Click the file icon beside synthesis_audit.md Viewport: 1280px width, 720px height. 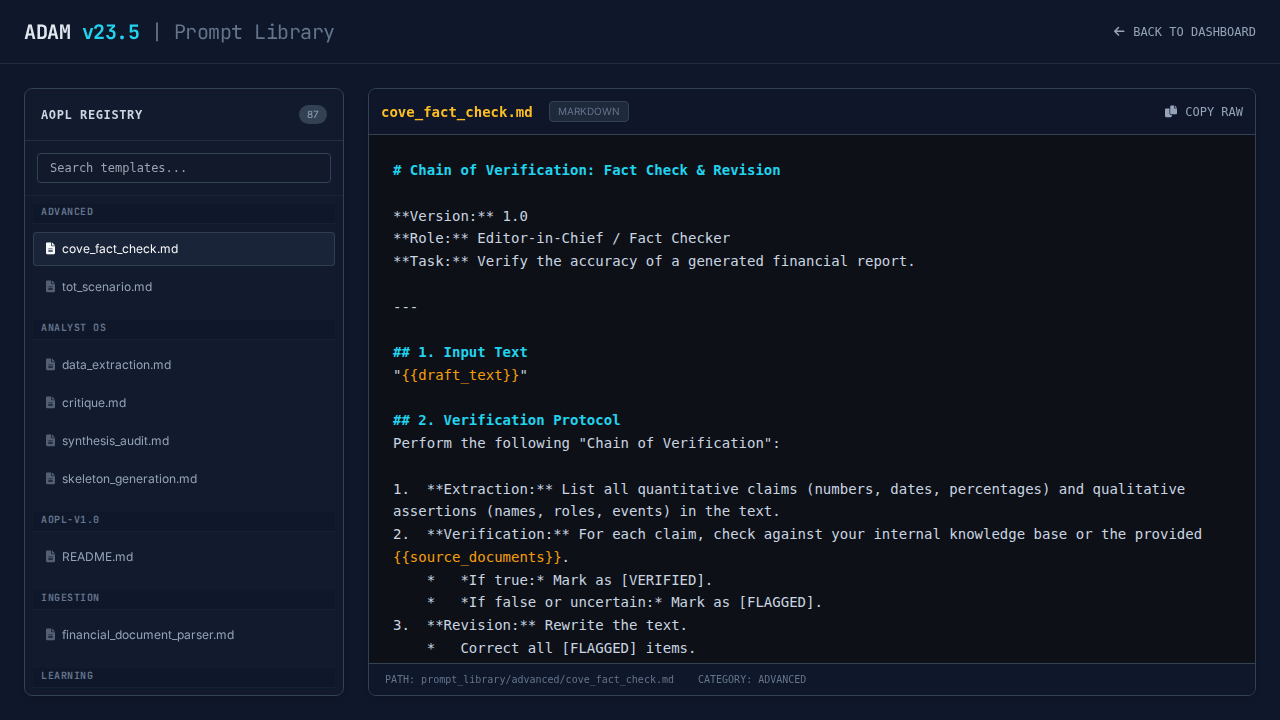point(51,441)
